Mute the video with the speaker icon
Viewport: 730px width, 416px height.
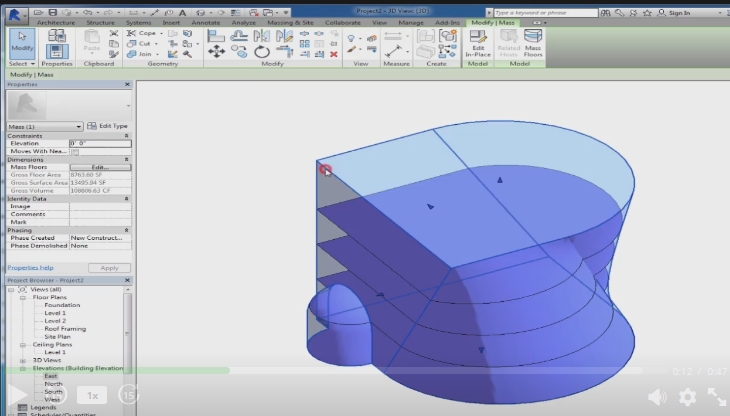tap(657, 395)
